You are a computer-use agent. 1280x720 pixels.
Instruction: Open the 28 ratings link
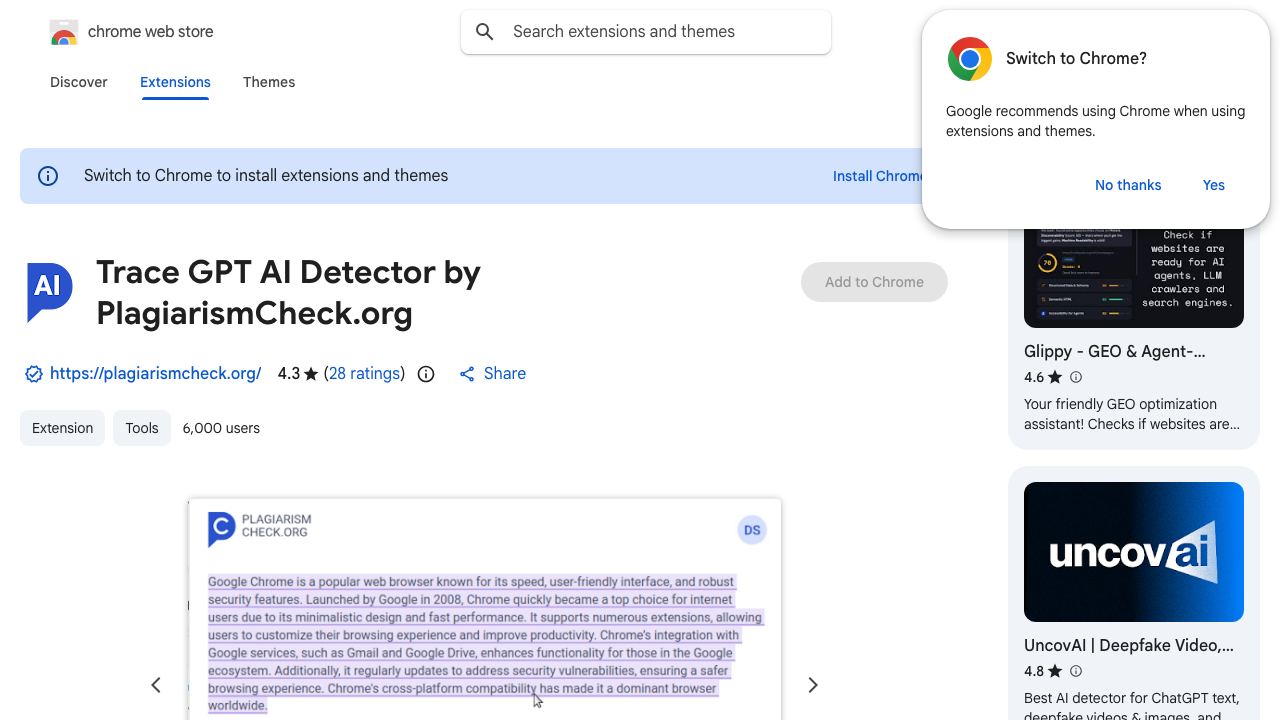pos(364,374)
